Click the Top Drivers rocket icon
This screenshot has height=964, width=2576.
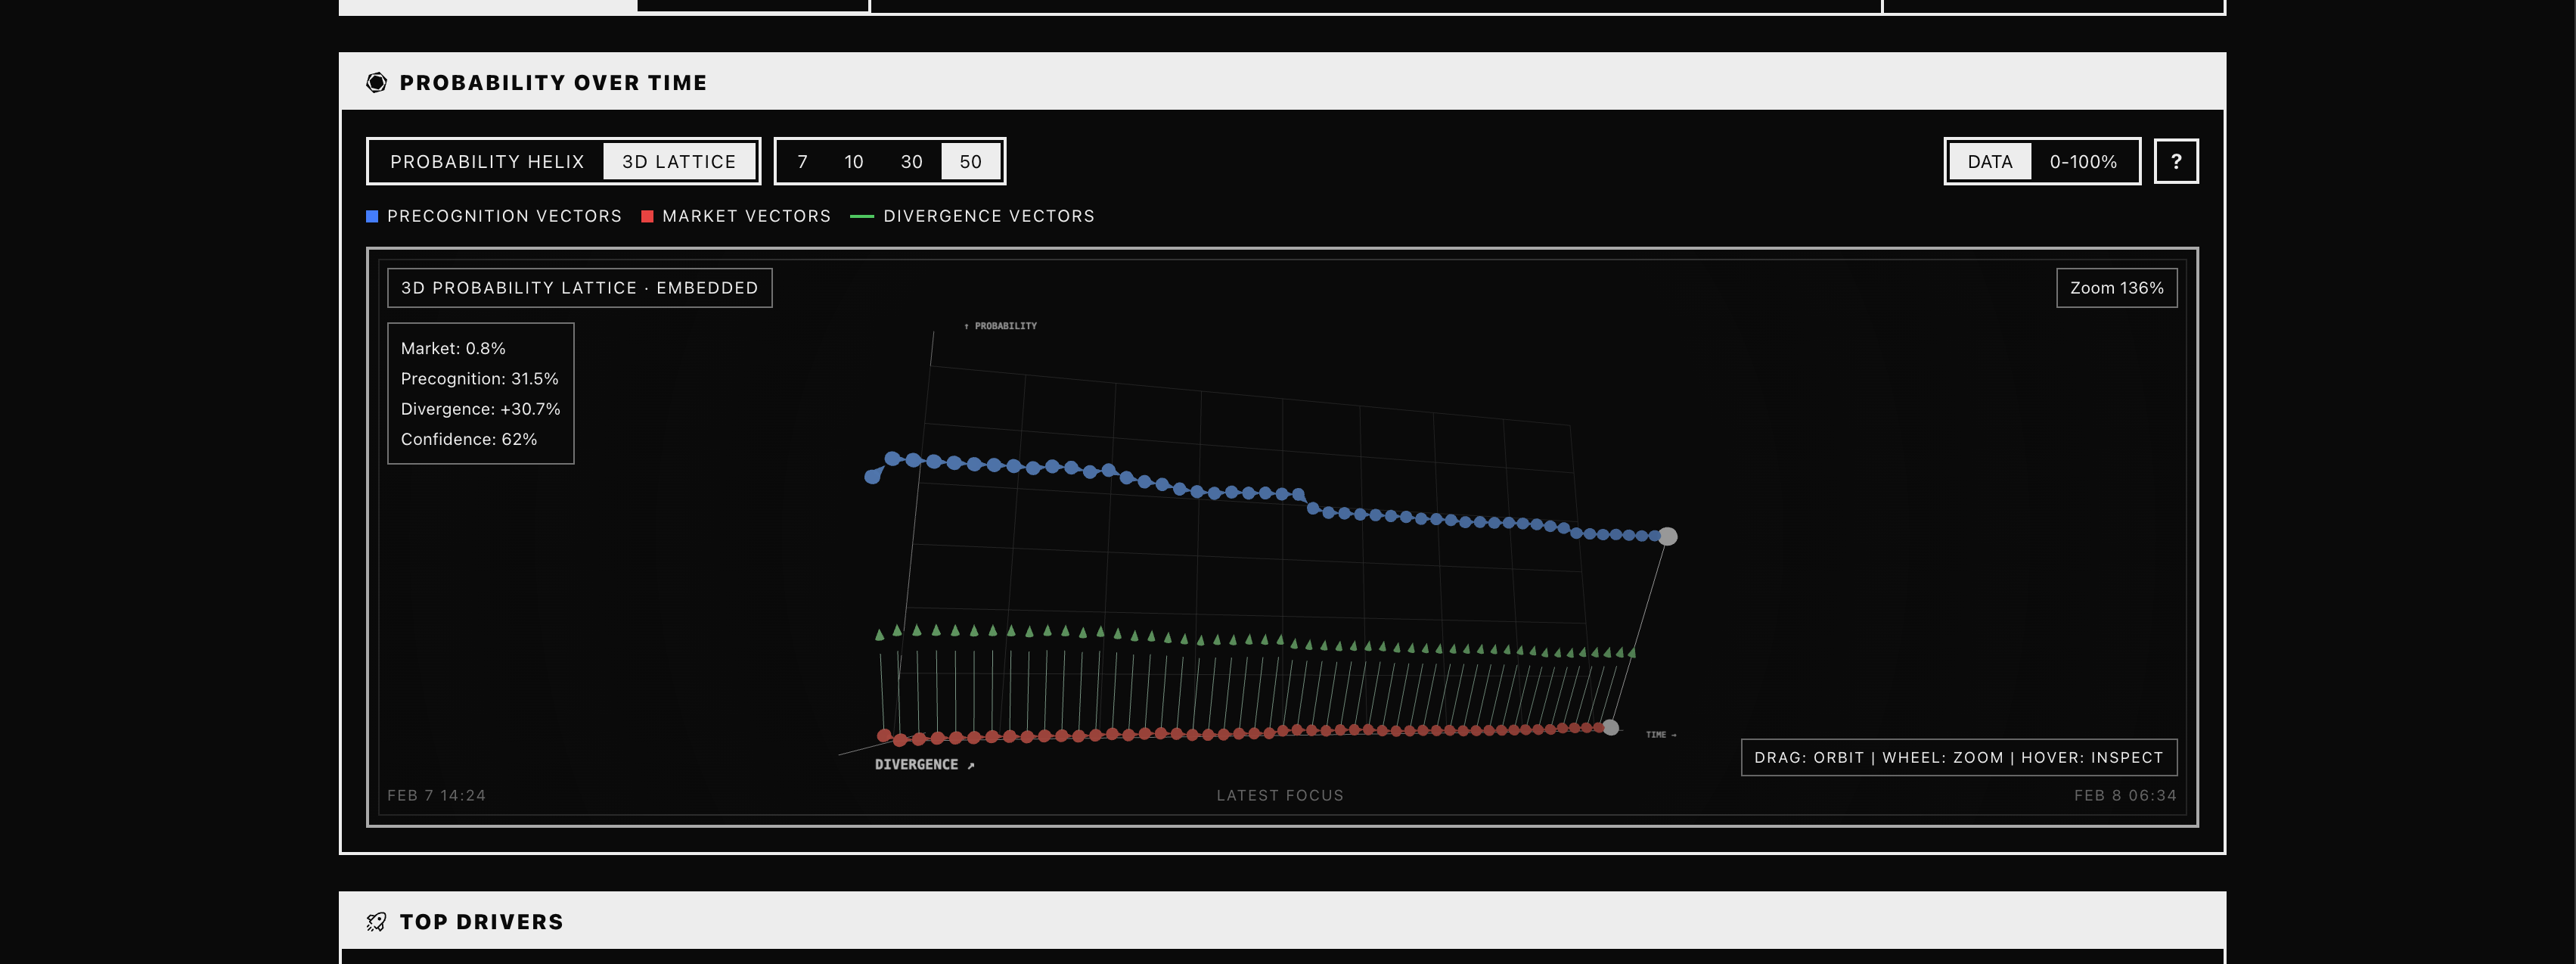coord(376,922)
